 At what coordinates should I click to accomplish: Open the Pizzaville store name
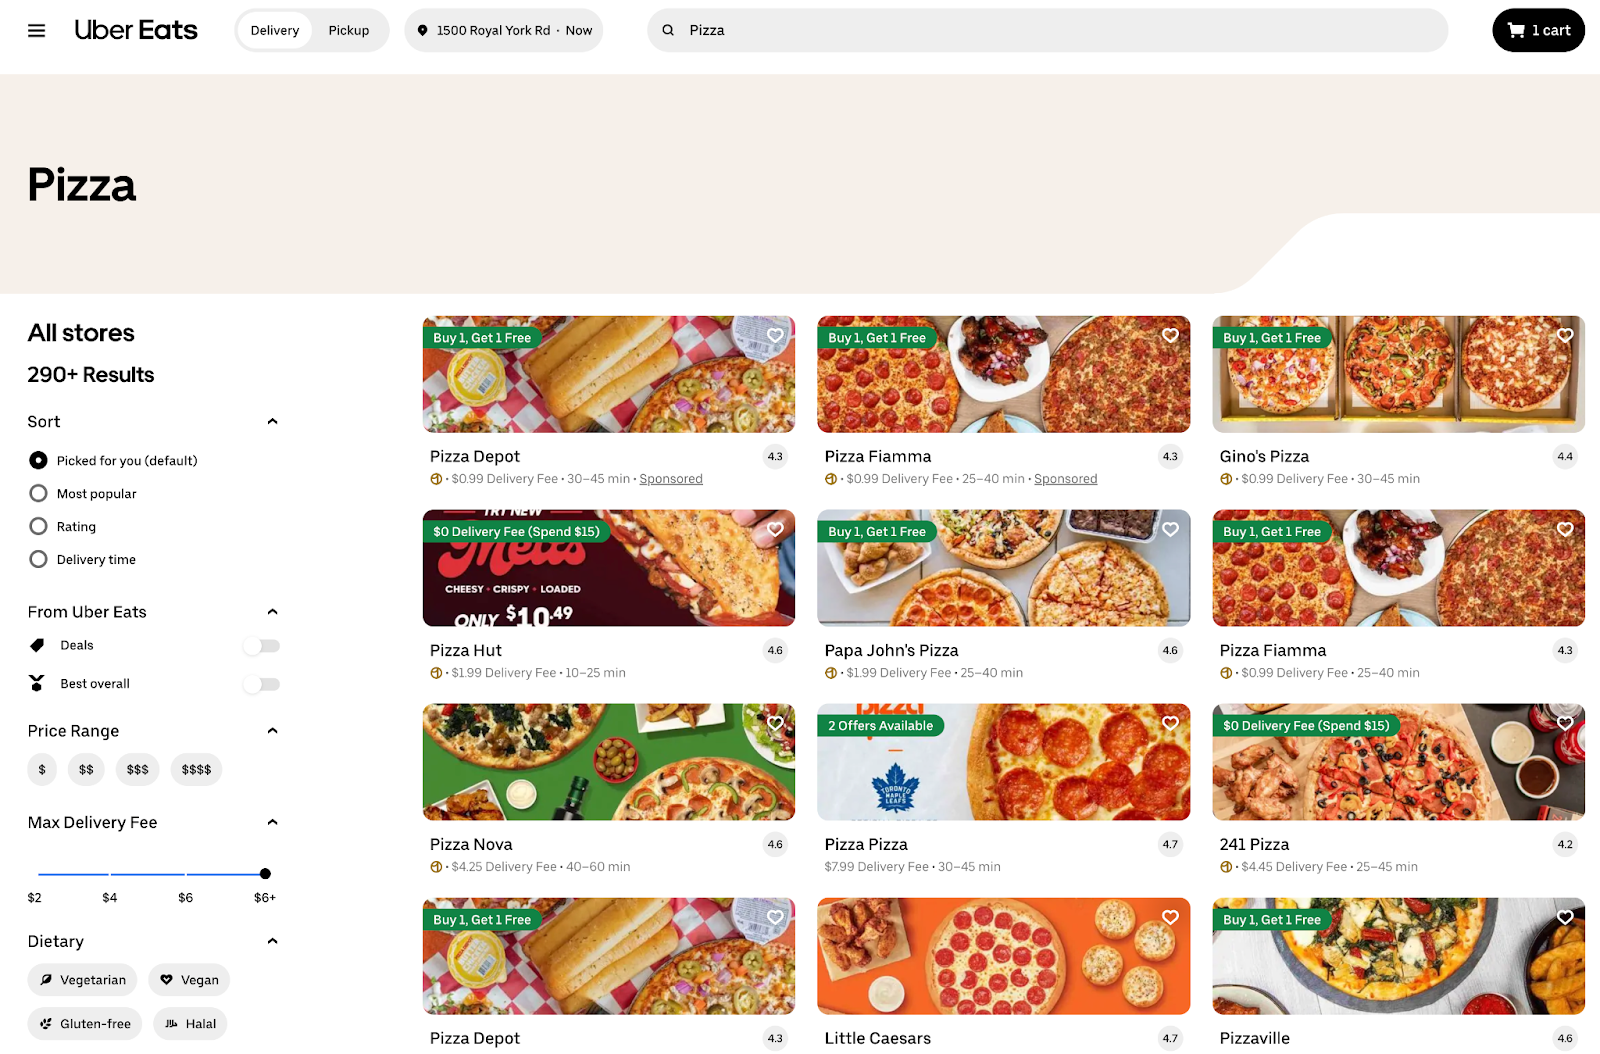click(1255, 1039)
